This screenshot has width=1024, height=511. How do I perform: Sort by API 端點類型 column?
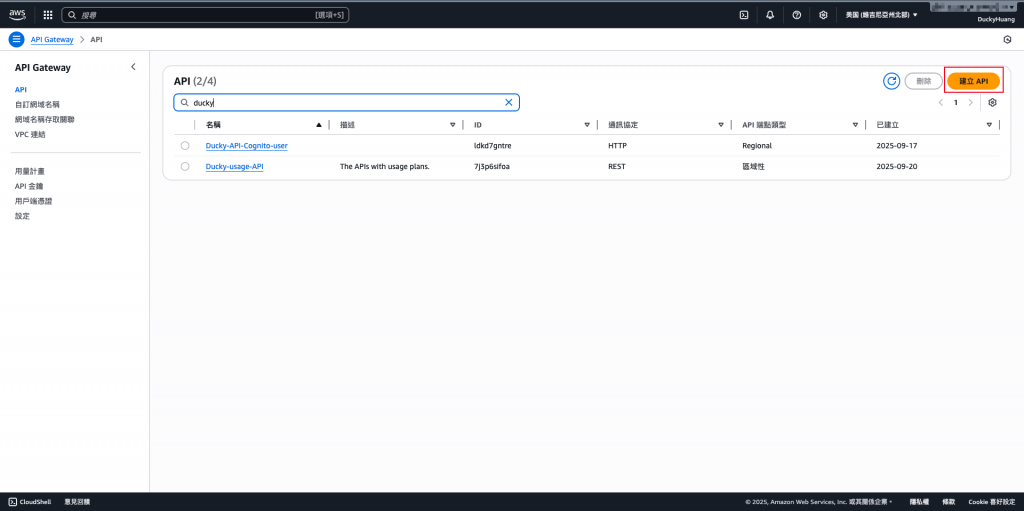(x=855, y=124)
